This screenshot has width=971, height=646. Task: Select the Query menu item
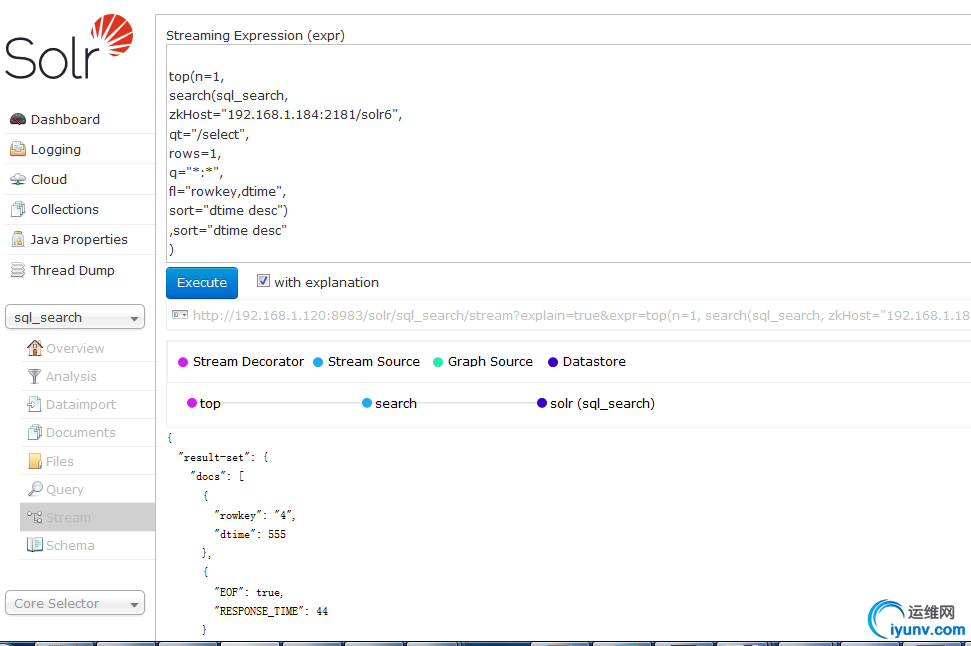64,489
